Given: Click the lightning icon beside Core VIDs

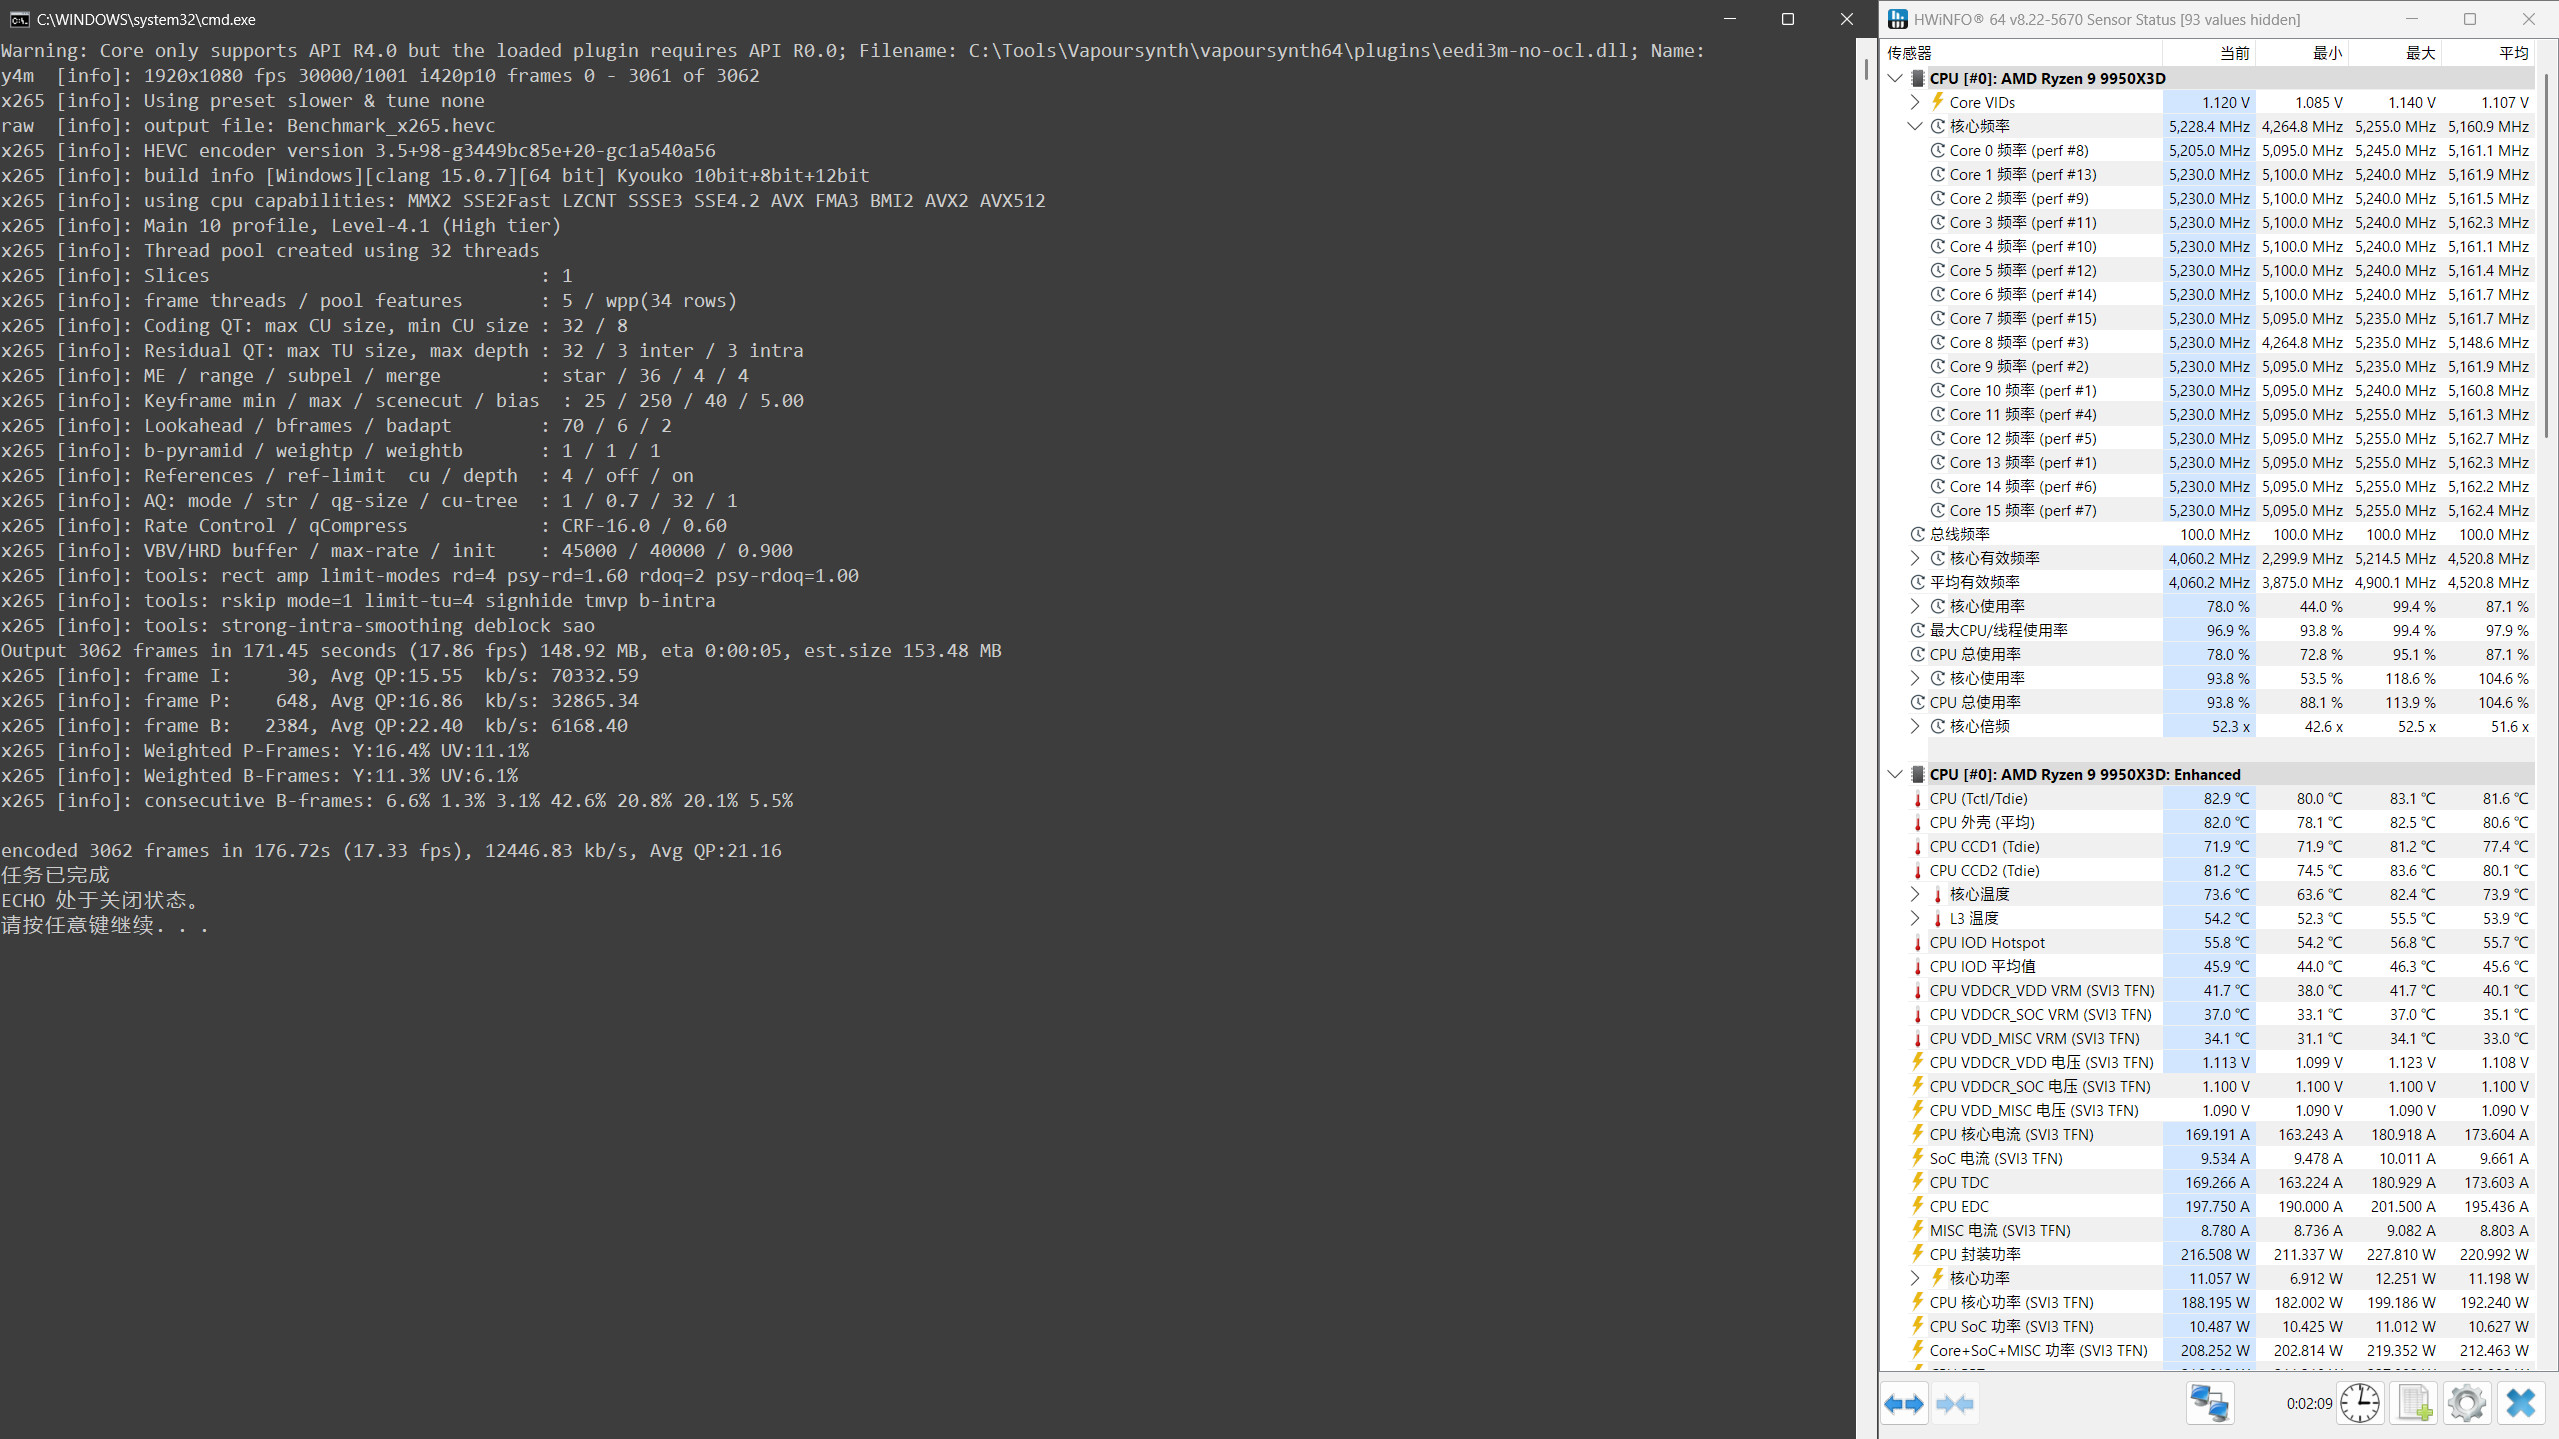Looking at the screenshot, I should [x=1937, y=102].
